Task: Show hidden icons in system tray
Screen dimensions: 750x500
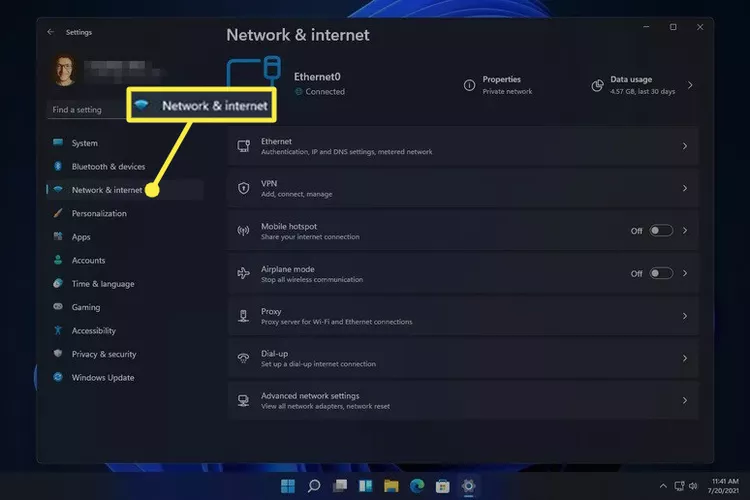Action: pos(663,486)
